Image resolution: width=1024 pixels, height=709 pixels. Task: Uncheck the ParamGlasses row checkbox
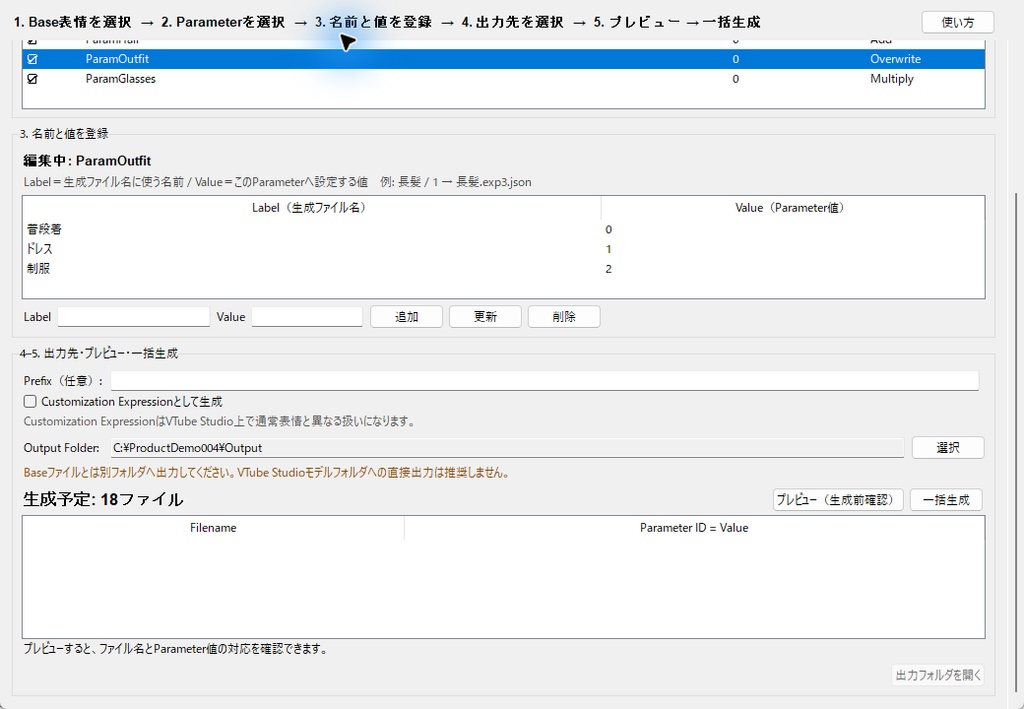pos(32,79)
